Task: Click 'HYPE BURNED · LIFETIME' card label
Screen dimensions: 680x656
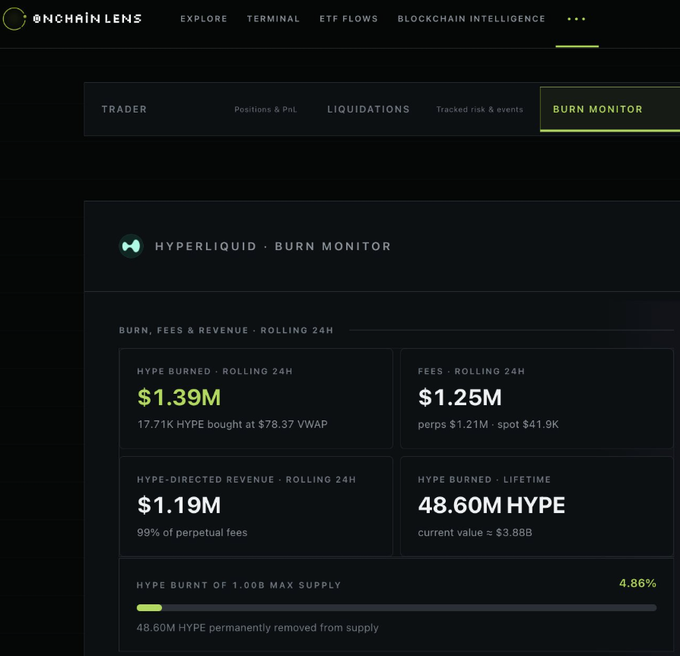Action: 484,480
